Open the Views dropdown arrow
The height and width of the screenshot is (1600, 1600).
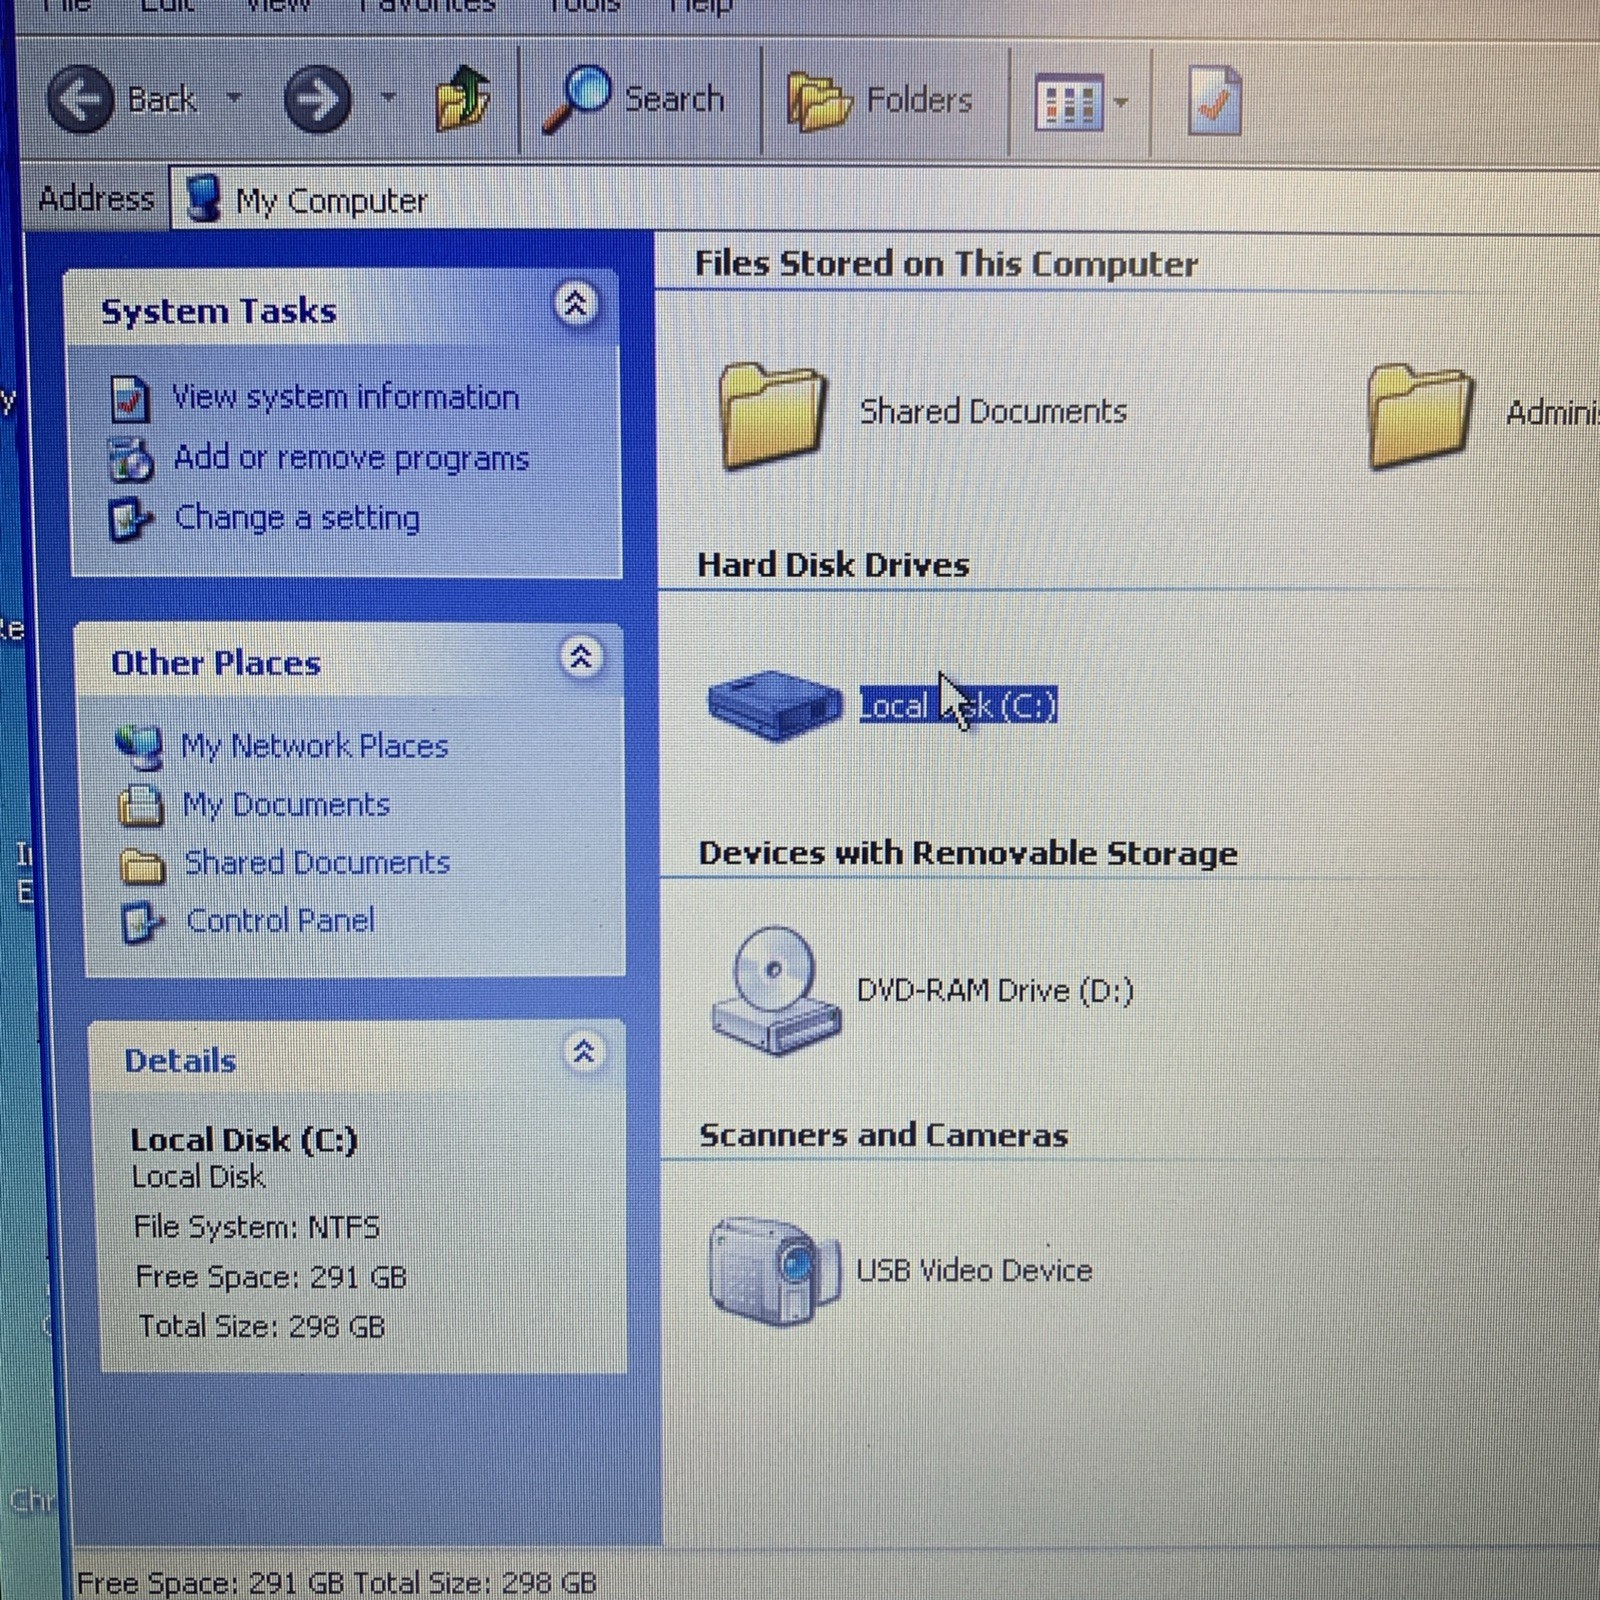point(1121,102)
